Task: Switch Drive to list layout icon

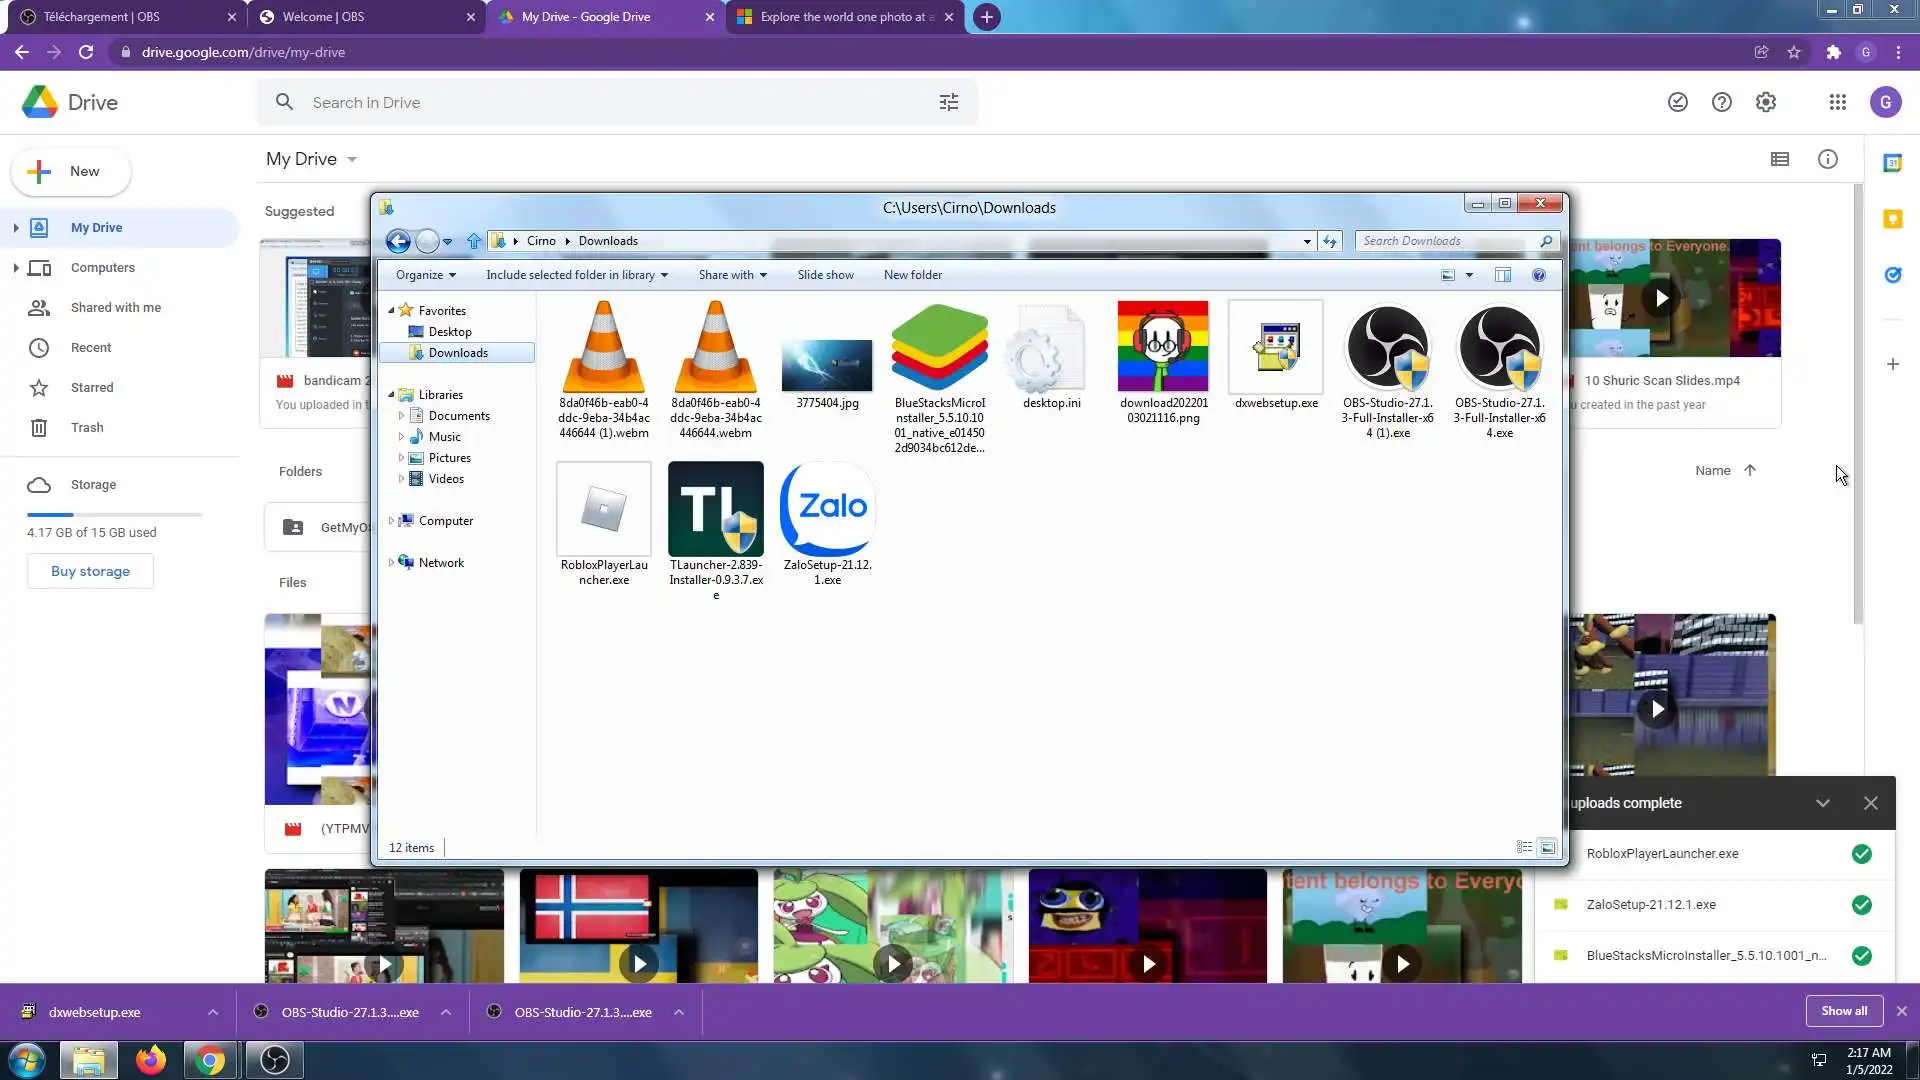Action: (1779, 159)
